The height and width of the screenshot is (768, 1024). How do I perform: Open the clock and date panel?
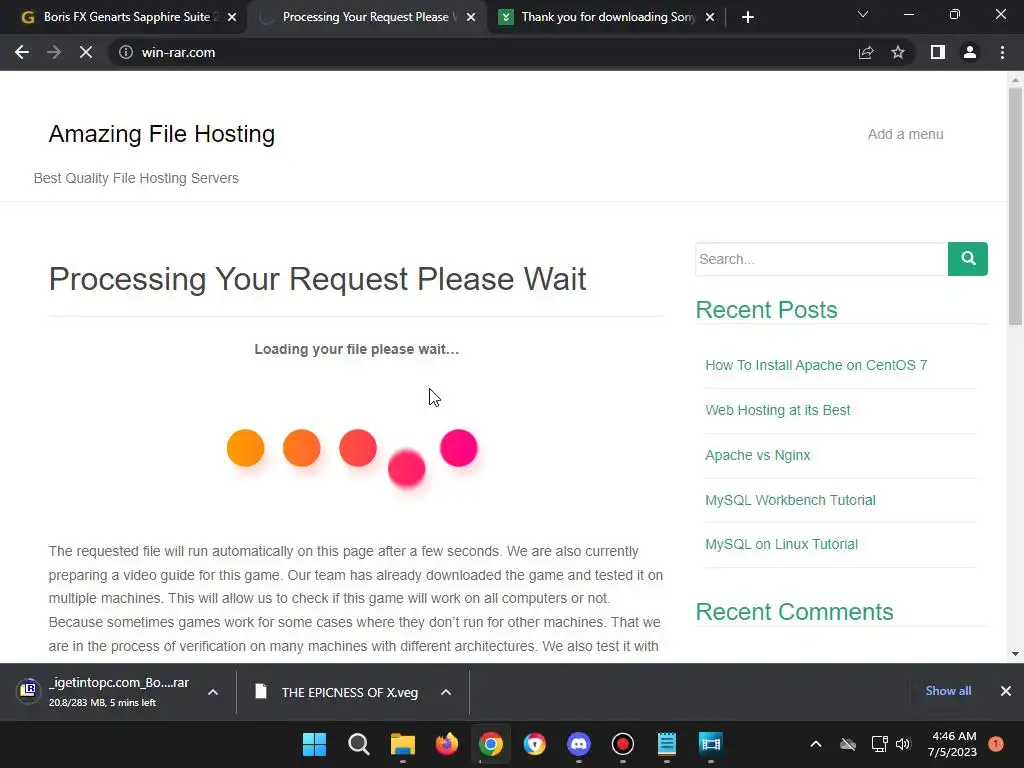pos(953,744)
